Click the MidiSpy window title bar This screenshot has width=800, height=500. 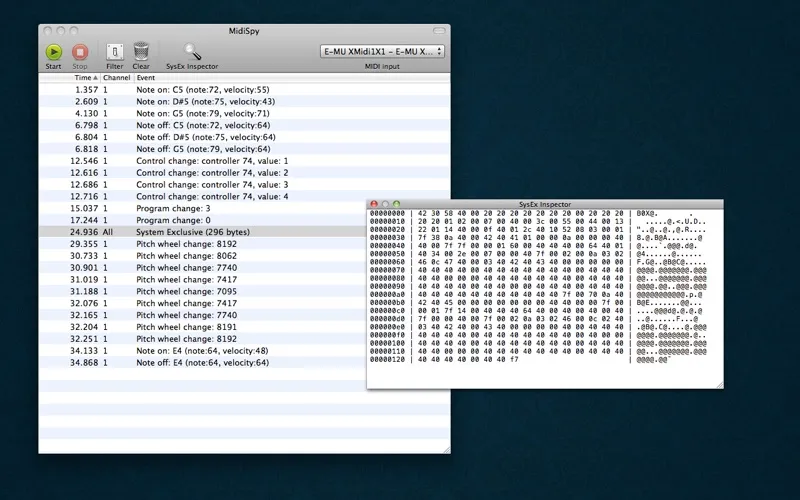click(x=244, y=31)
